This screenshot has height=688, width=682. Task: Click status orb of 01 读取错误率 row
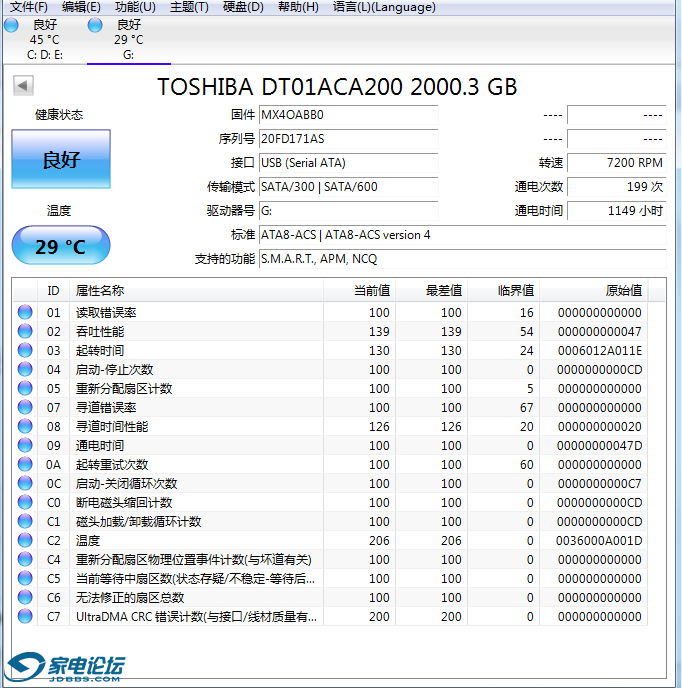click(x=25, y=312)
